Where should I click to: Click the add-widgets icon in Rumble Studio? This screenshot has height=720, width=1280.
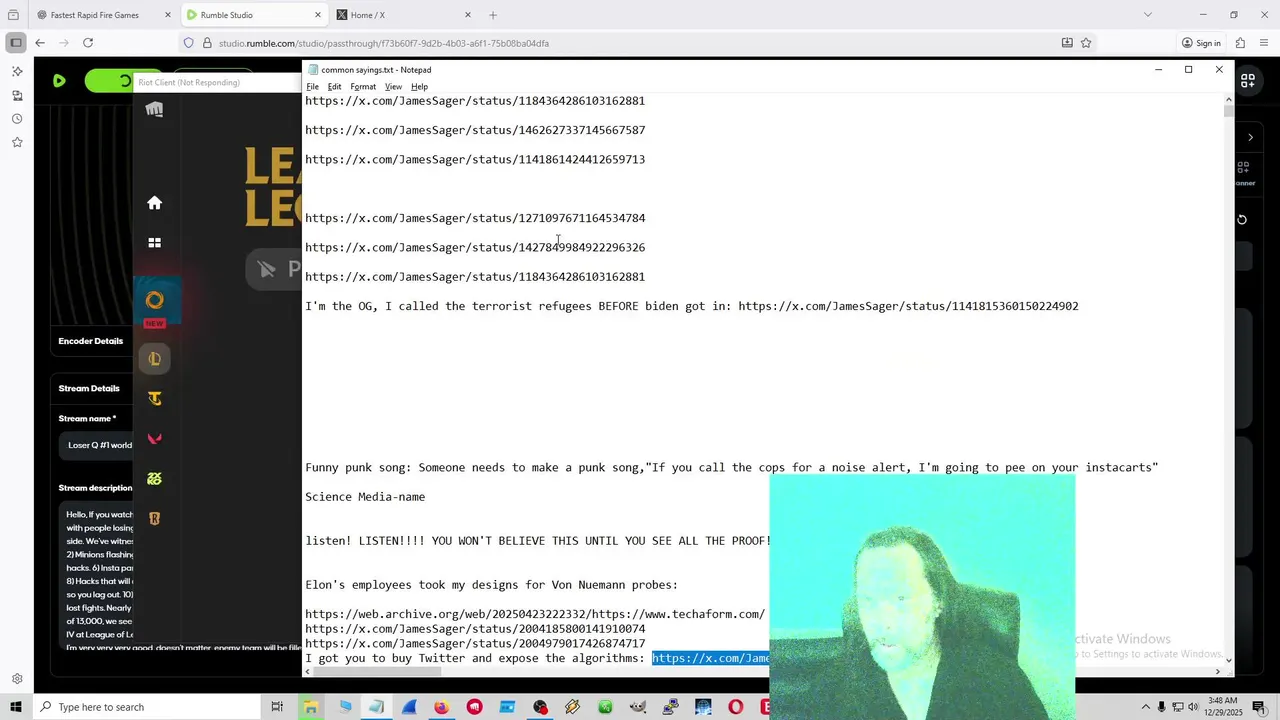tap(1247, 81)
